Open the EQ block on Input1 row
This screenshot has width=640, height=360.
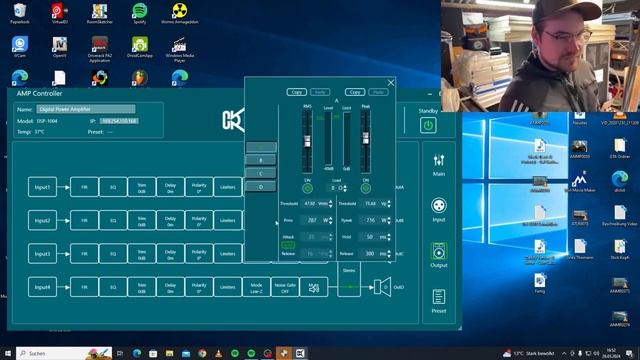pyautogui.click(x=113, y=187)
